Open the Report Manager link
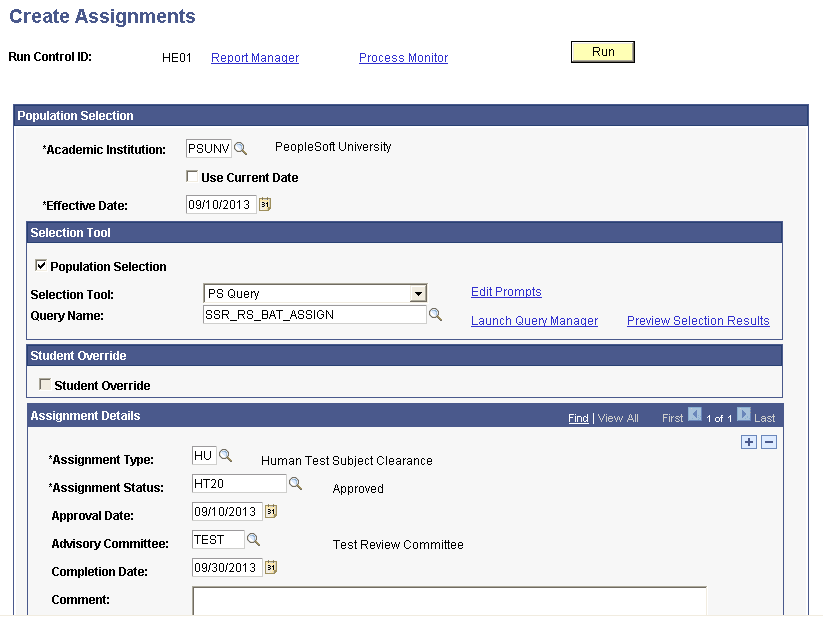823x617 pixels. point(254,57)
